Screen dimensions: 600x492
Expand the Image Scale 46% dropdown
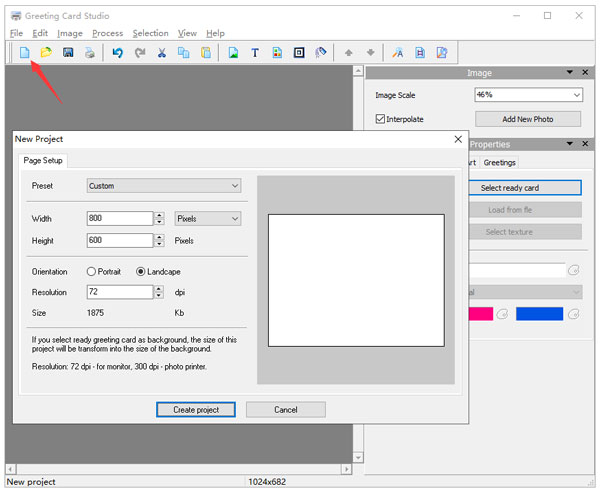pos(528,95)
